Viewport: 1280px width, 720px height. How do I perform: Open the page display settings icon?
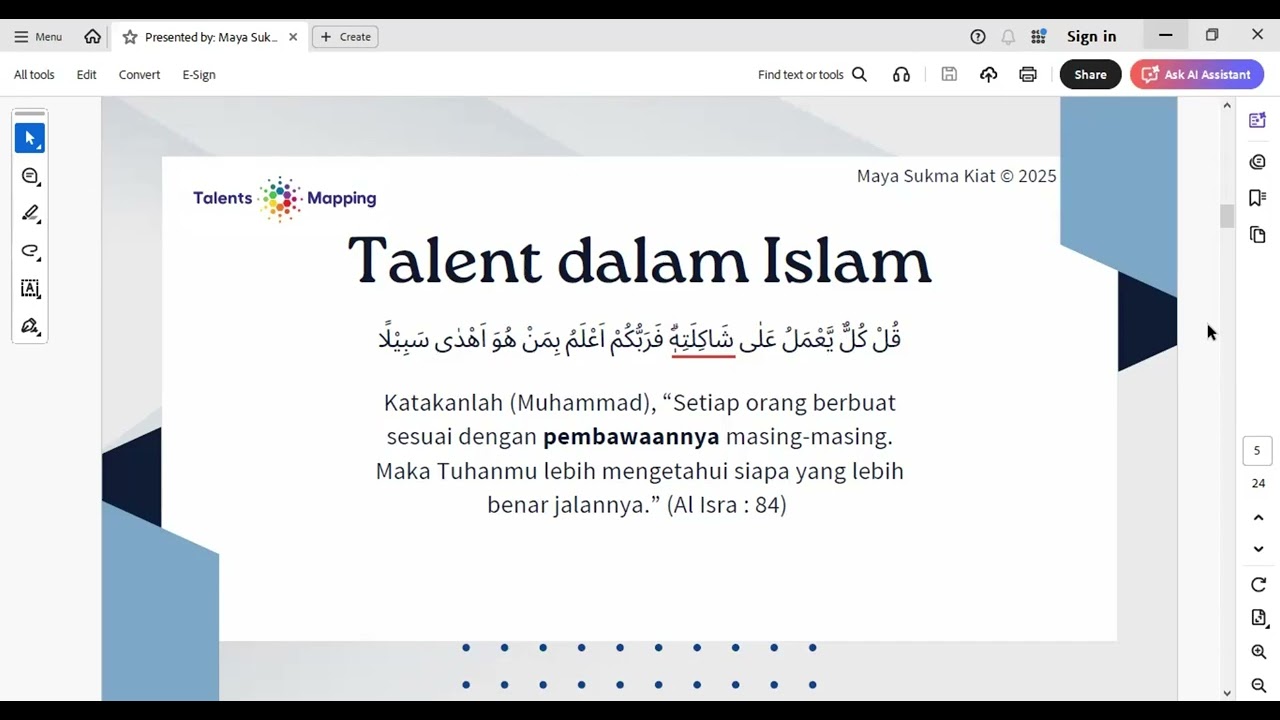pos(1258,618)
